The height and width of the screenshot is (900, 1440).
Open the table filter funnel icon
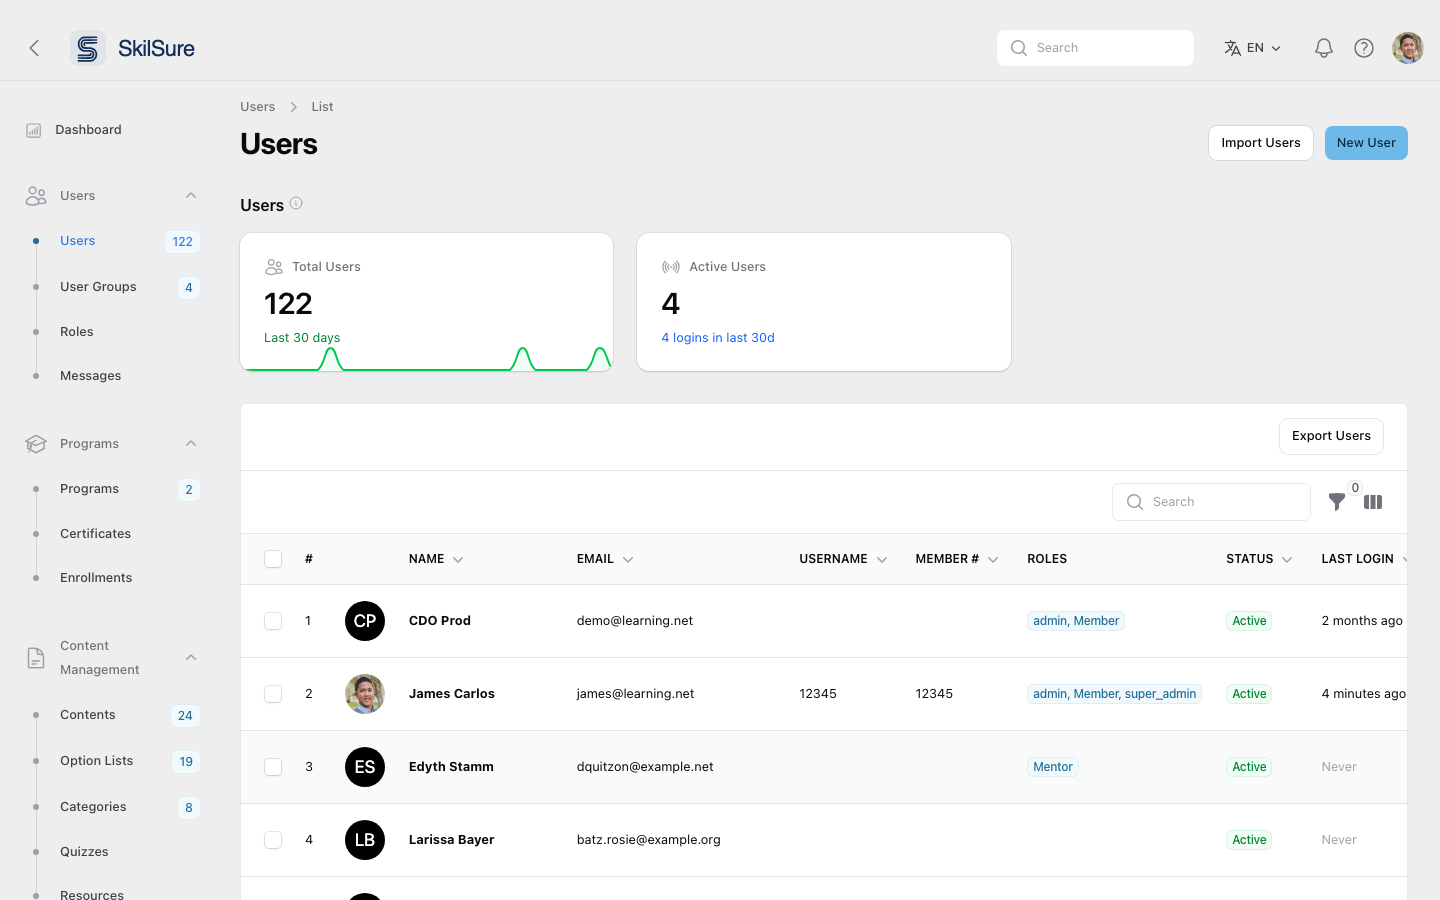(x=1337, y=502)
